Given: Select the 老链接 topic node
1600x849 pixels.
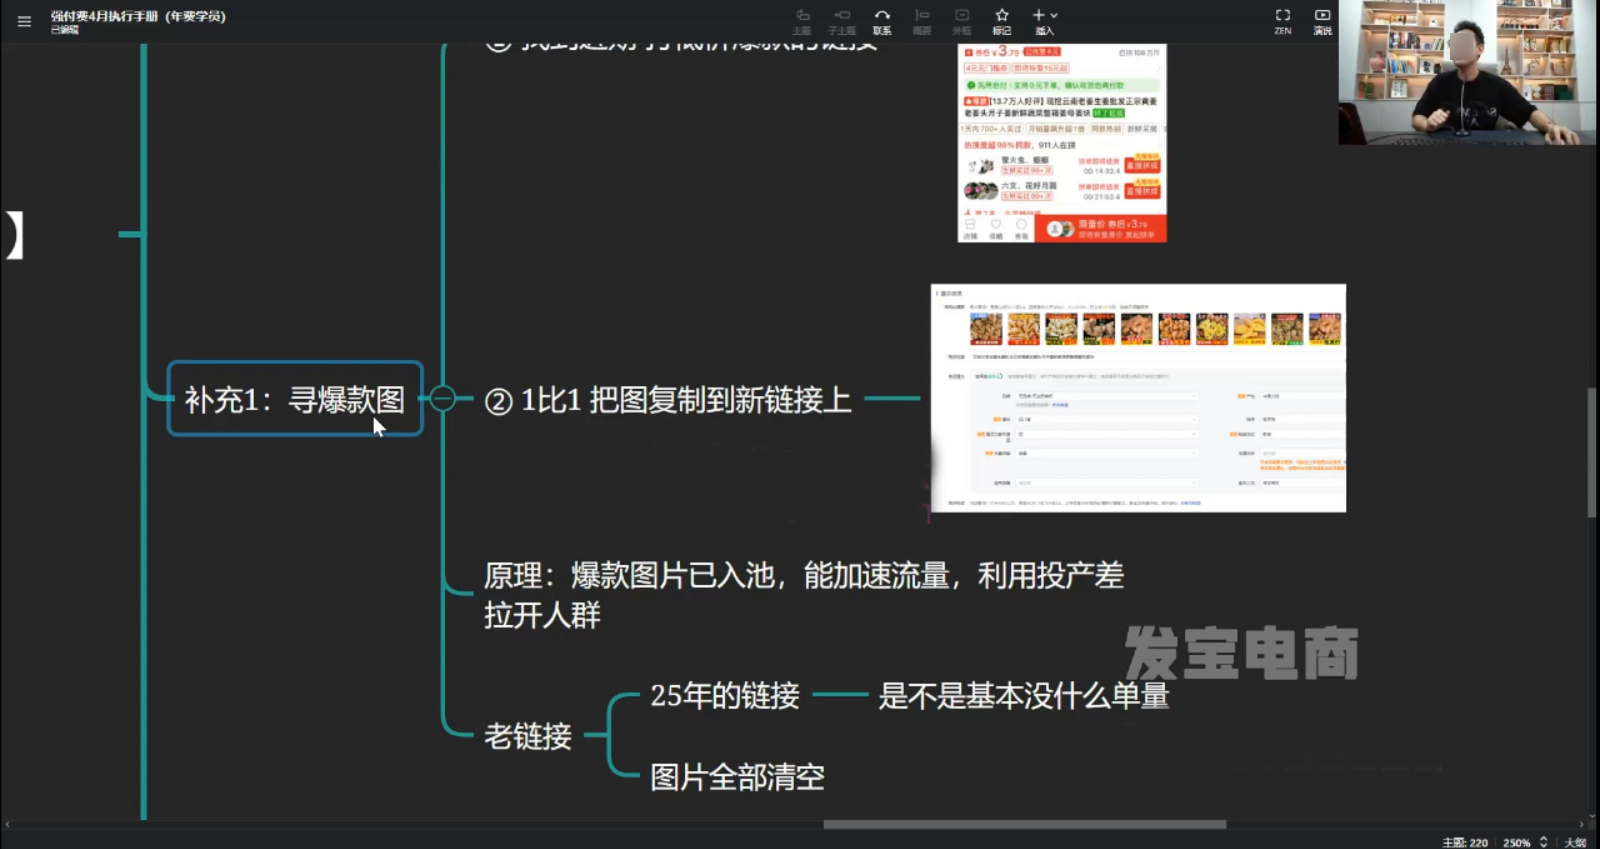Looking at the screenshot, I should pos(528,736).
